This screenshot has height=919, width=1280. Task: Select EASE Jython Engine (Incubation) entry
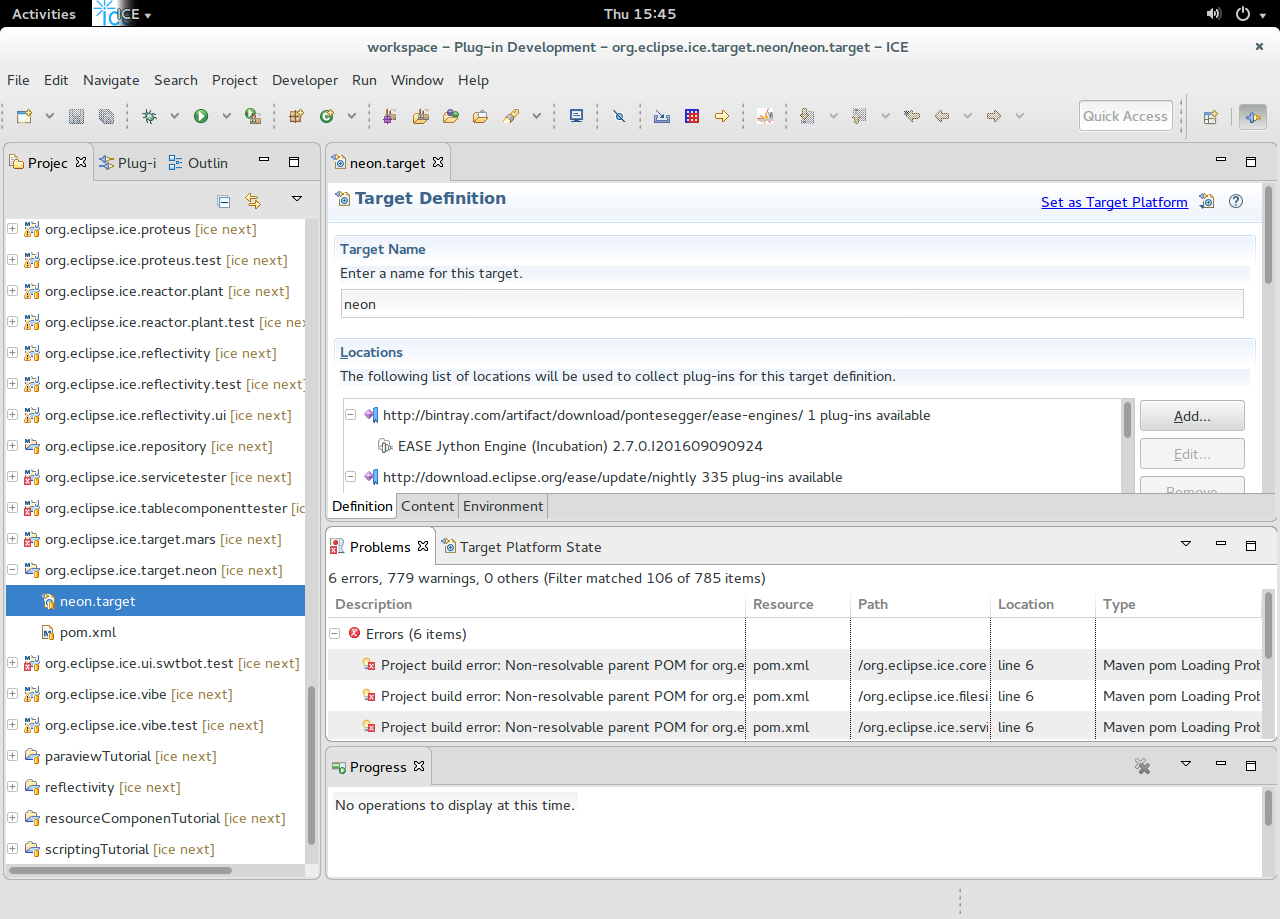pos(580,446)
